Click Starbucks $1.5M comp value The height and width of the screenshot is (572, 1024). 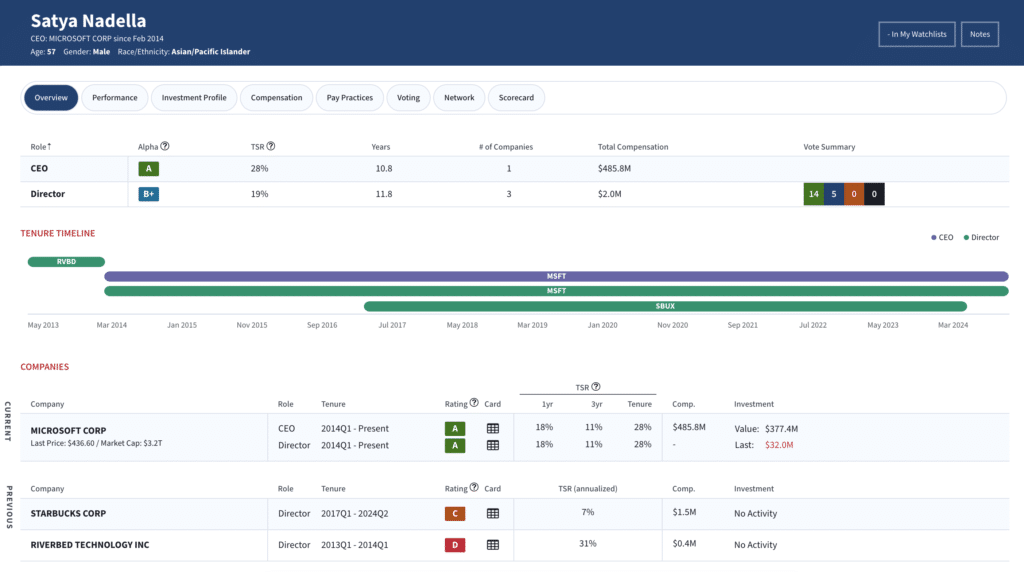pyautogui.click(x=684, y=512)
